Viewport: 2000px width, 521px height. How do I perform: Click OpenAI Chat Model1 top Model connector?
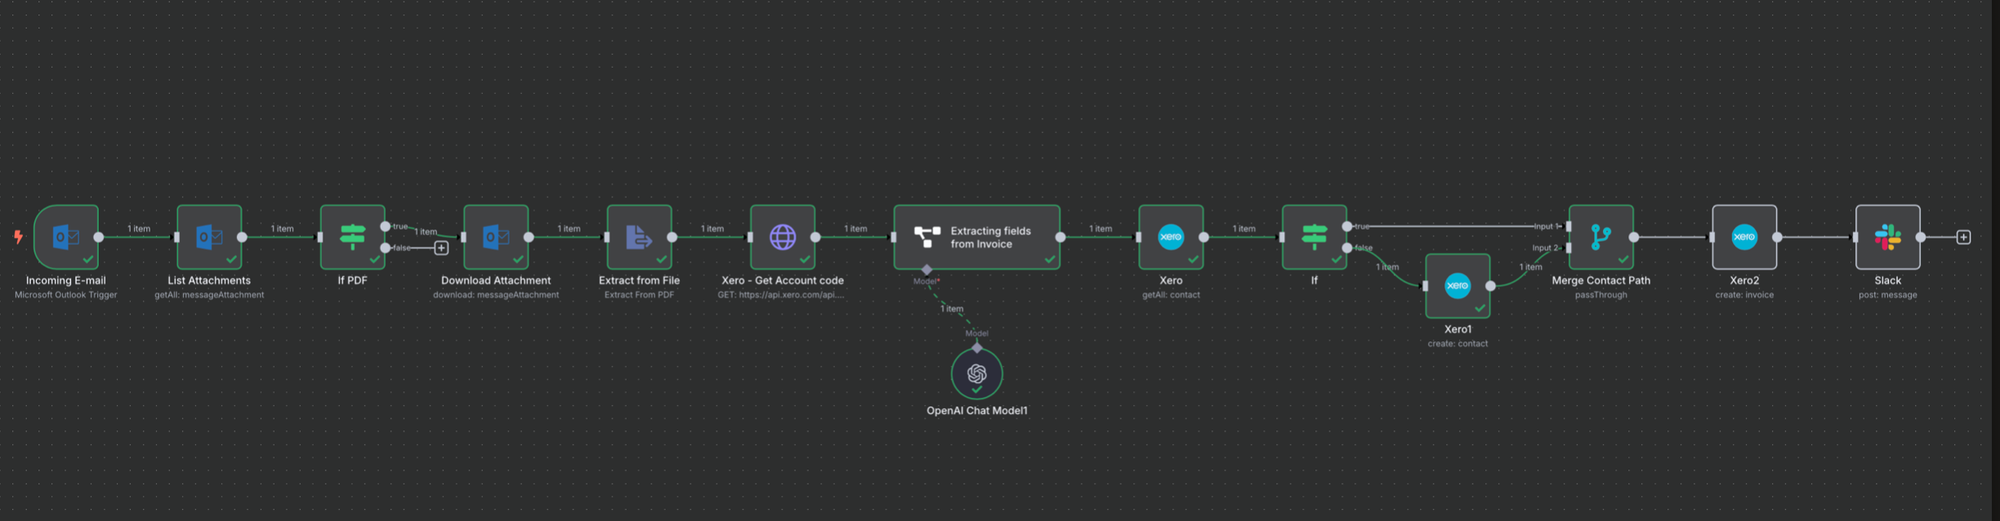[x=977, y=348]
